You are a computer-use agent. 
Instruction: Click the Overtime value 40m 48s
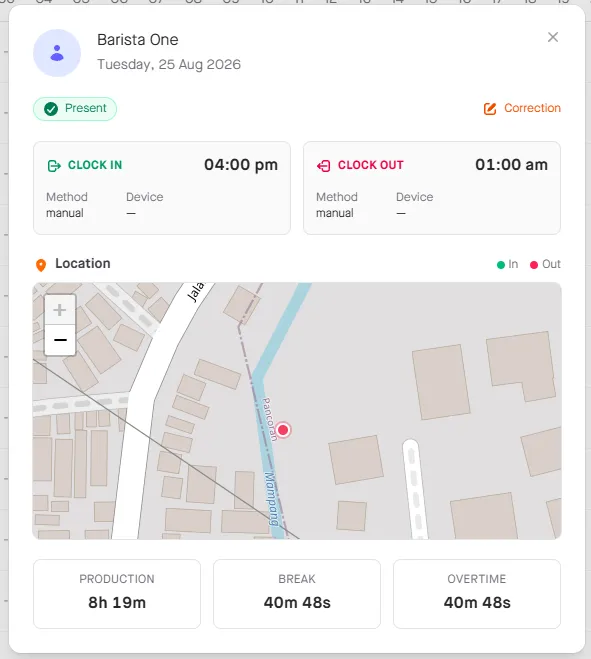(477, 603)
